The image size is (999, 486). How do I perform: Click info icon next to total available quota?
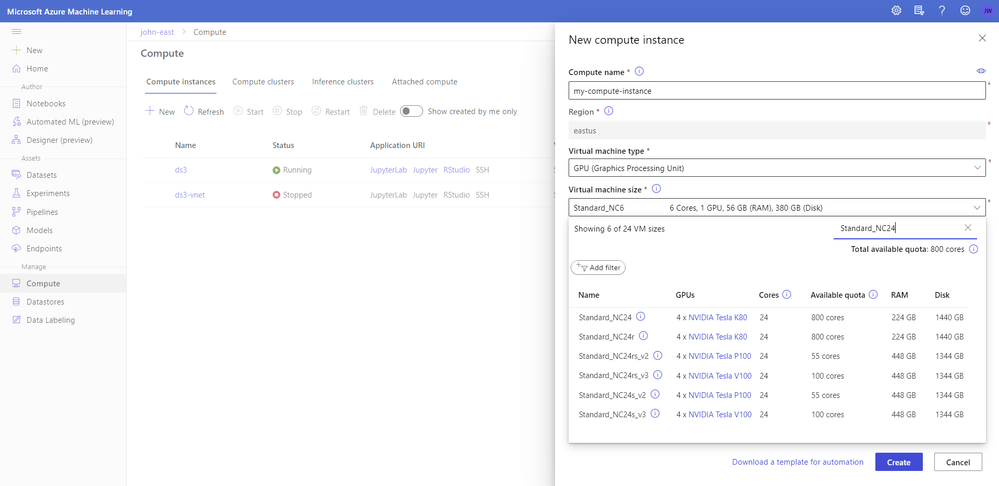pos(974,249)
